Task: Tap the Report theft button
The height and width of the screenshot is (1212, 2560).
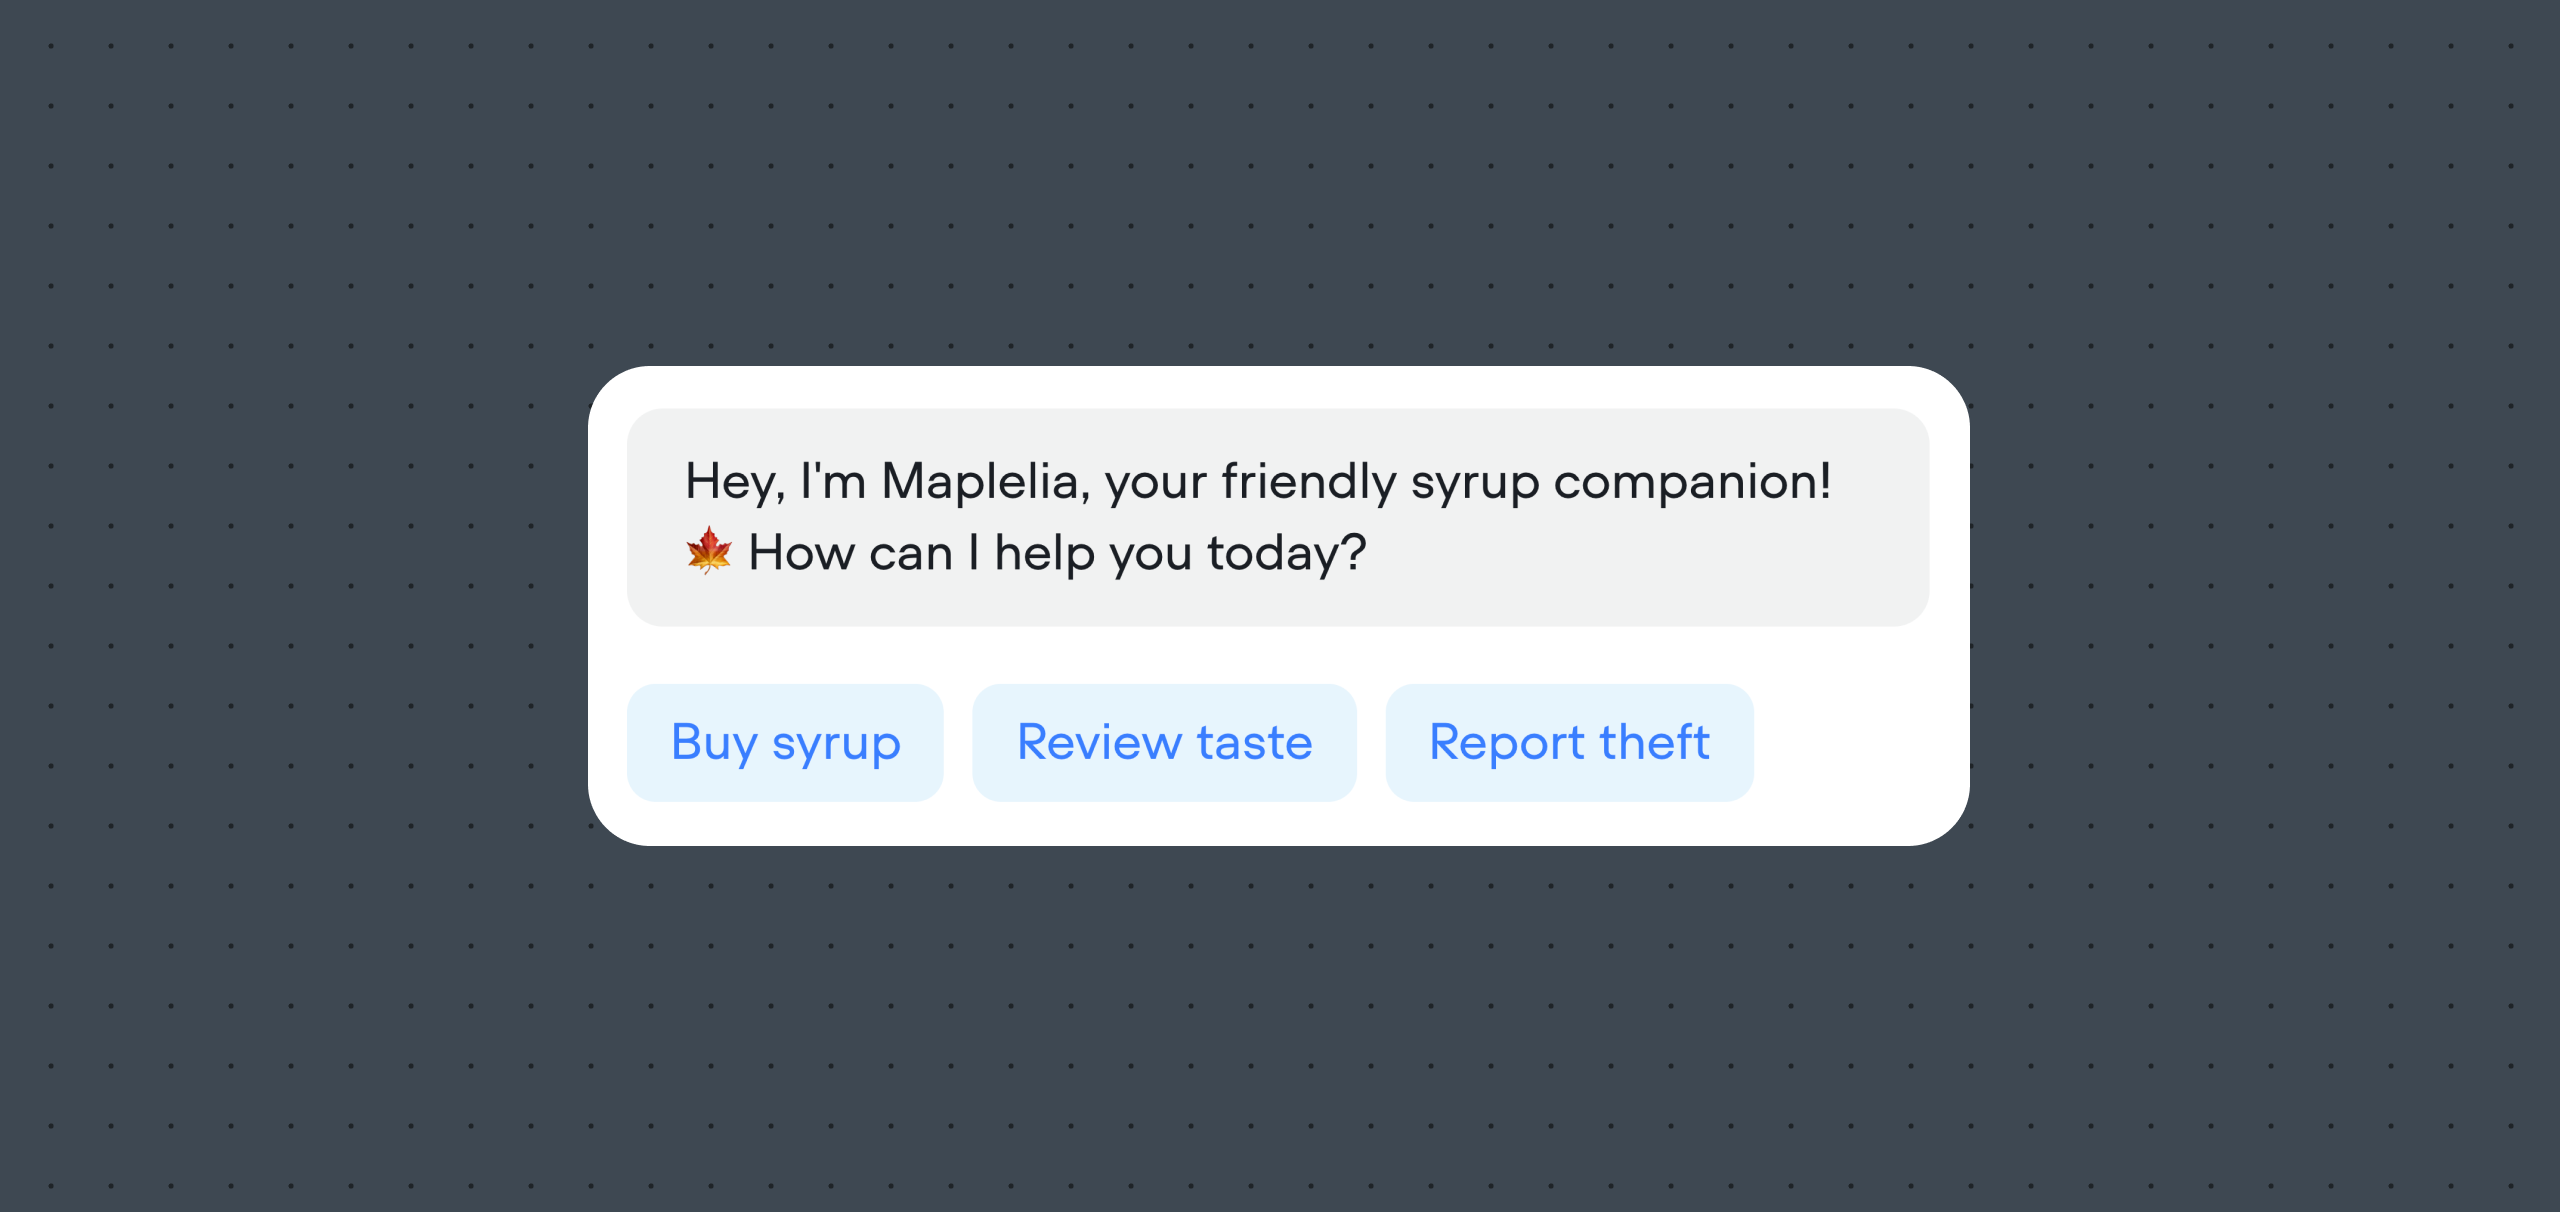Action: coord(1569,742)
